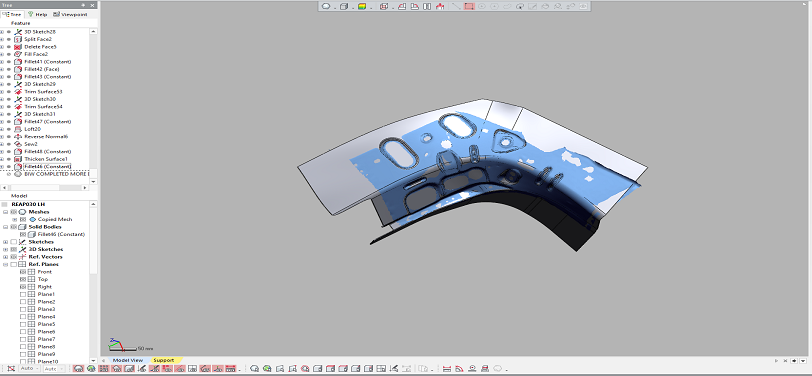
Task: Open the Help tab
Action: (x=38, y=14)
